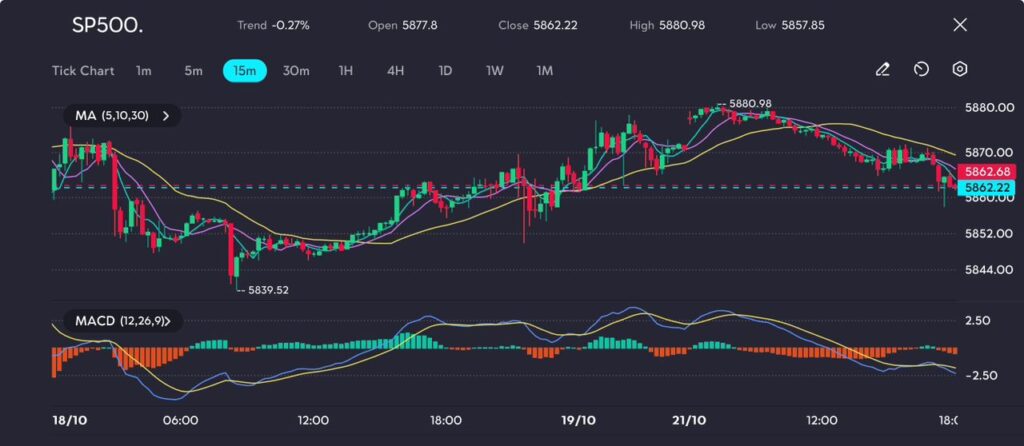Select the active 15m timeframe
Image resolution: width=1024 pixels, height=446 pixels.
coord(244,71)
